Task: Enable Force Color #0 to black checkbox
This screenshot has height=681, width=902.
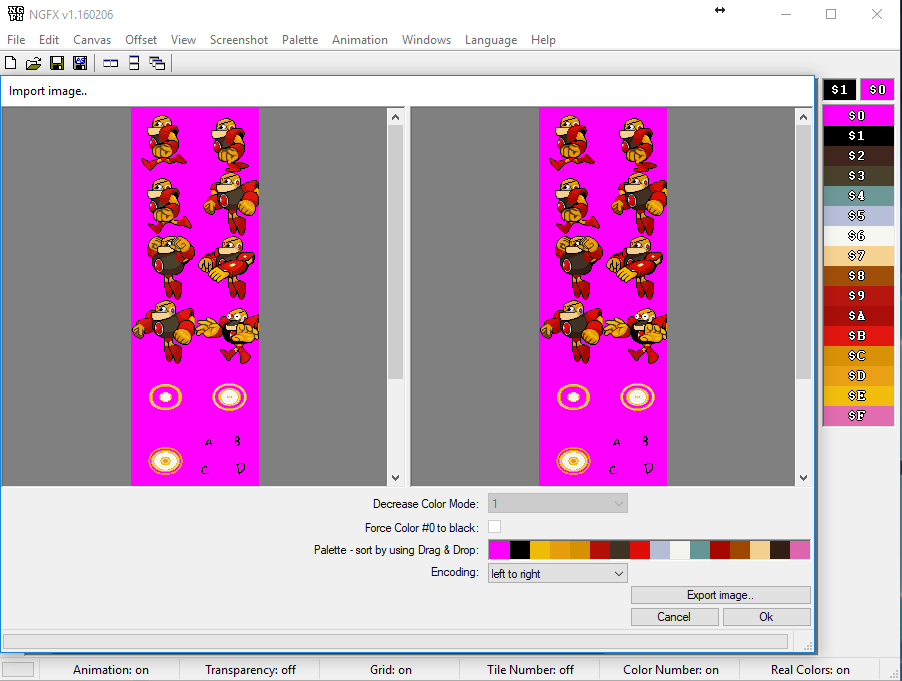Action: (494, 527)
